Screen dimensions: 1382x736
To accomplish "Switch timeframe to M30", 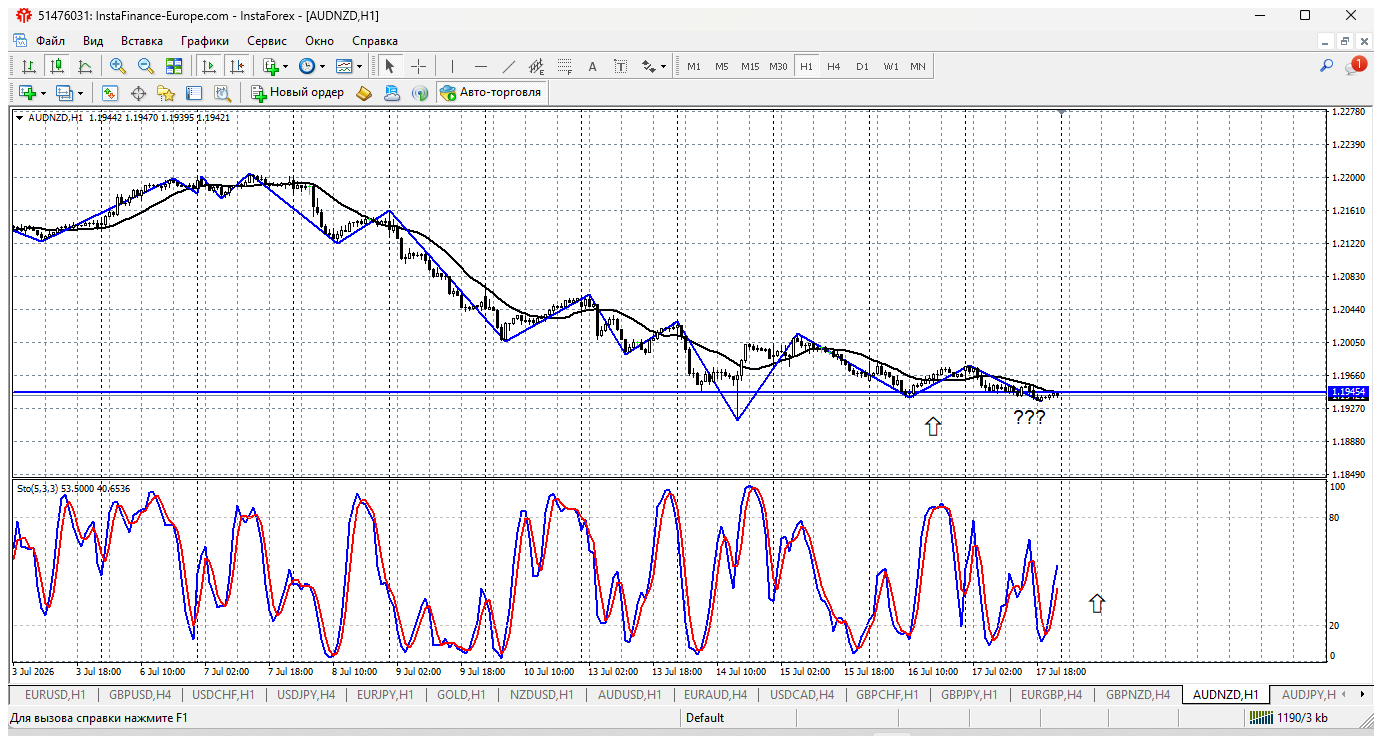I will click(778, 66).
